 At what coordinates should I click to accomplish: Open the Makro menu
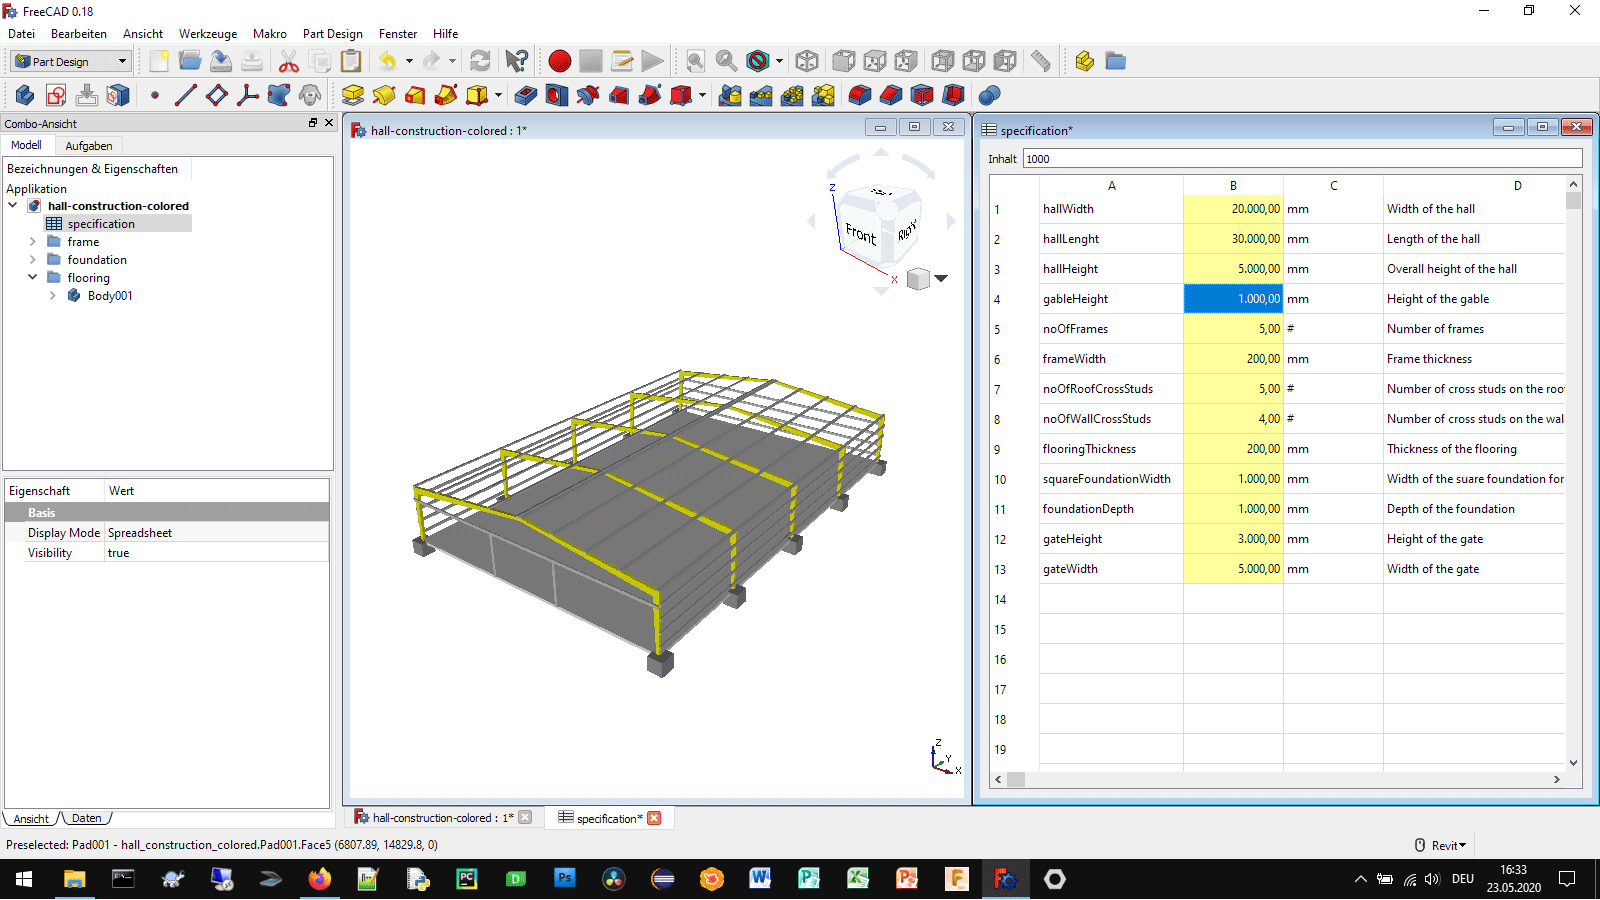pyautogui.click(x=269, y=34)
